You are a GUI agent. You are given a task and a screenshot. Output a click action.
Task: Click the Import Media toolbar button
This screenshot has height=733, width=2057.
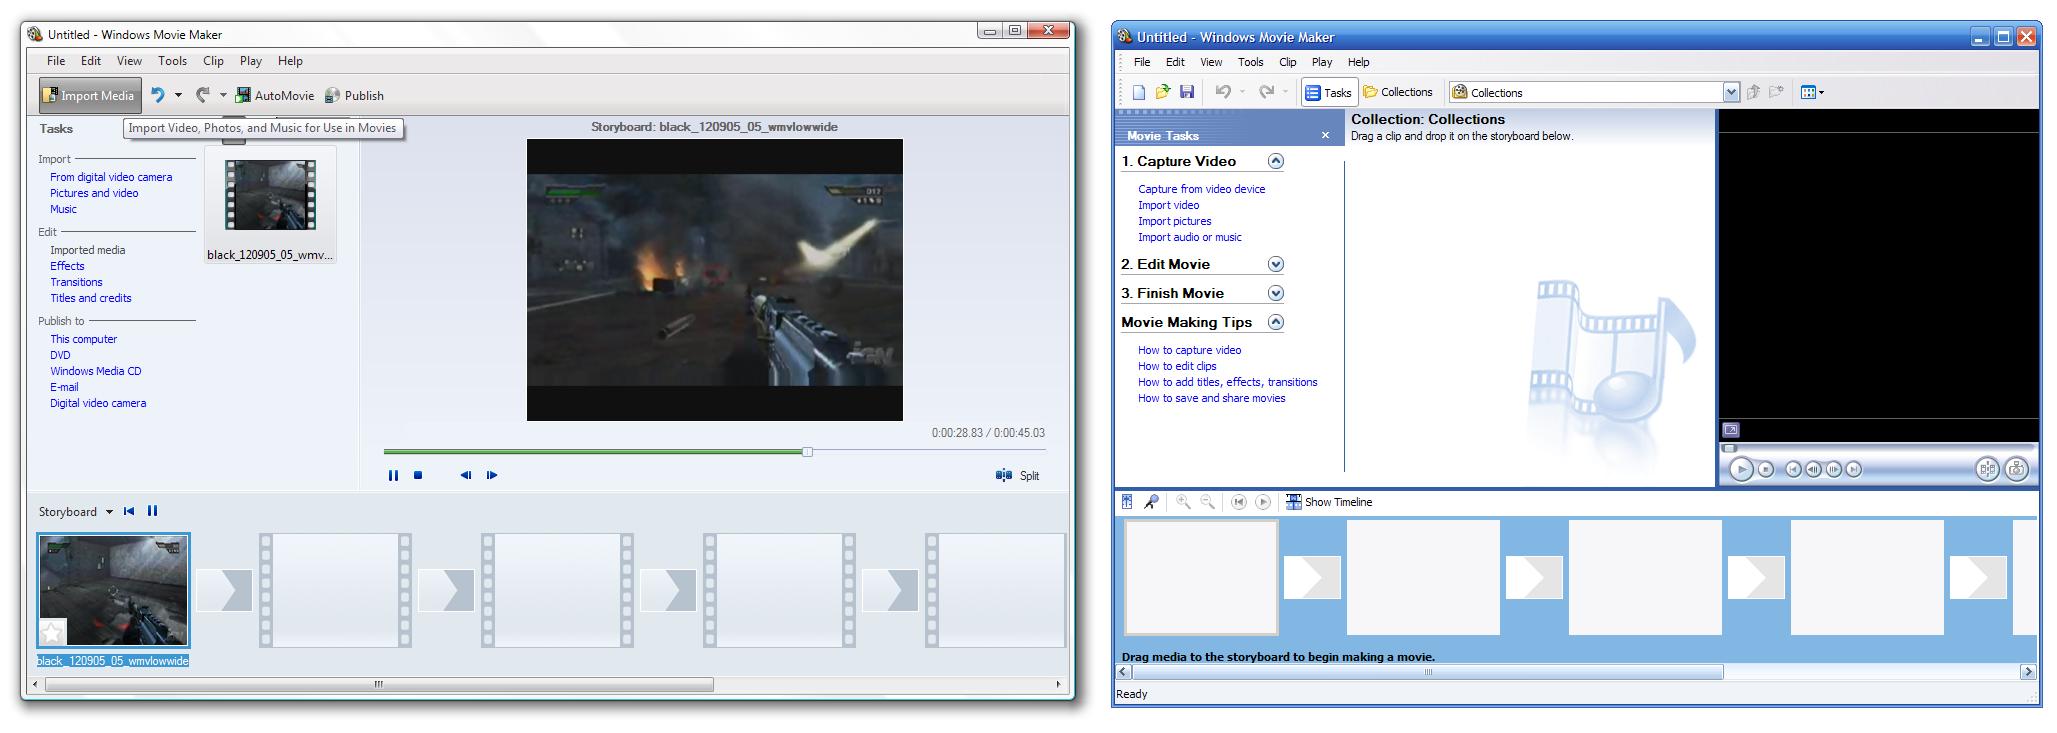(90, 96)
